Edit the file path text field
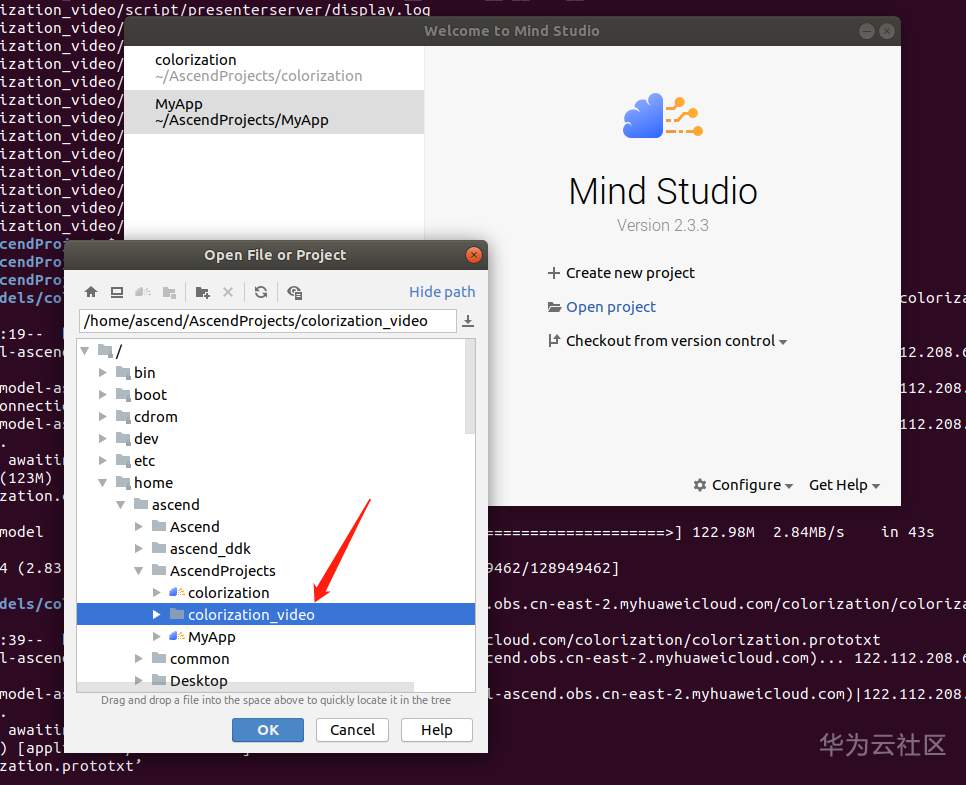Viewport: 966px width, 785px height. pyautogui.click(x=267, y=321)
